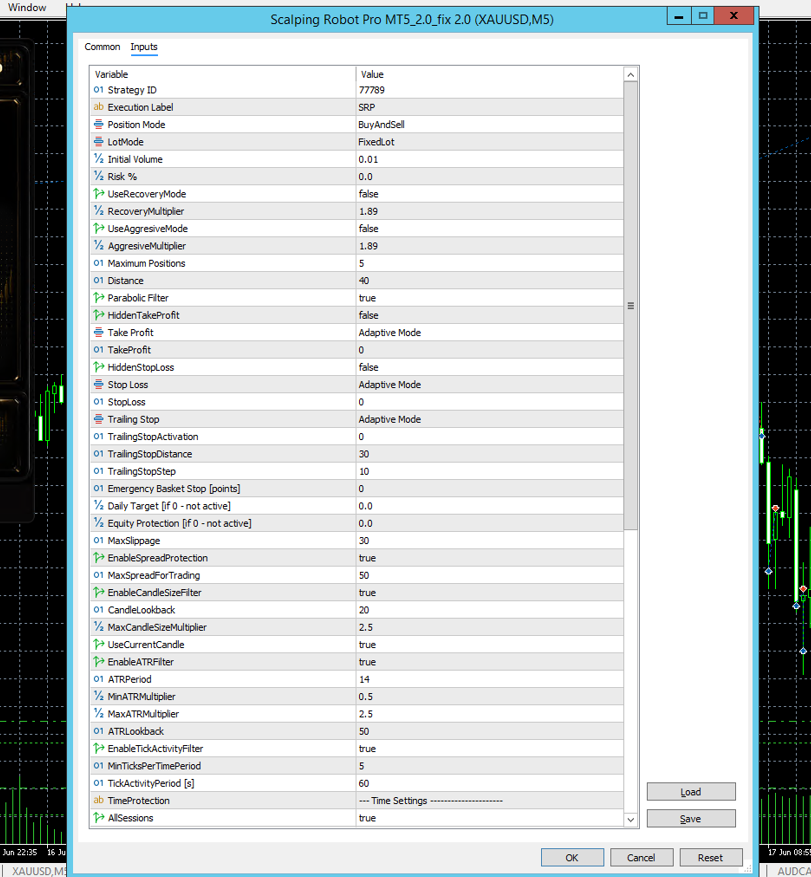The width and height of the screenshot is (811, 877).
Task: Click the TimeProtection string type icon
Action: 98,800
